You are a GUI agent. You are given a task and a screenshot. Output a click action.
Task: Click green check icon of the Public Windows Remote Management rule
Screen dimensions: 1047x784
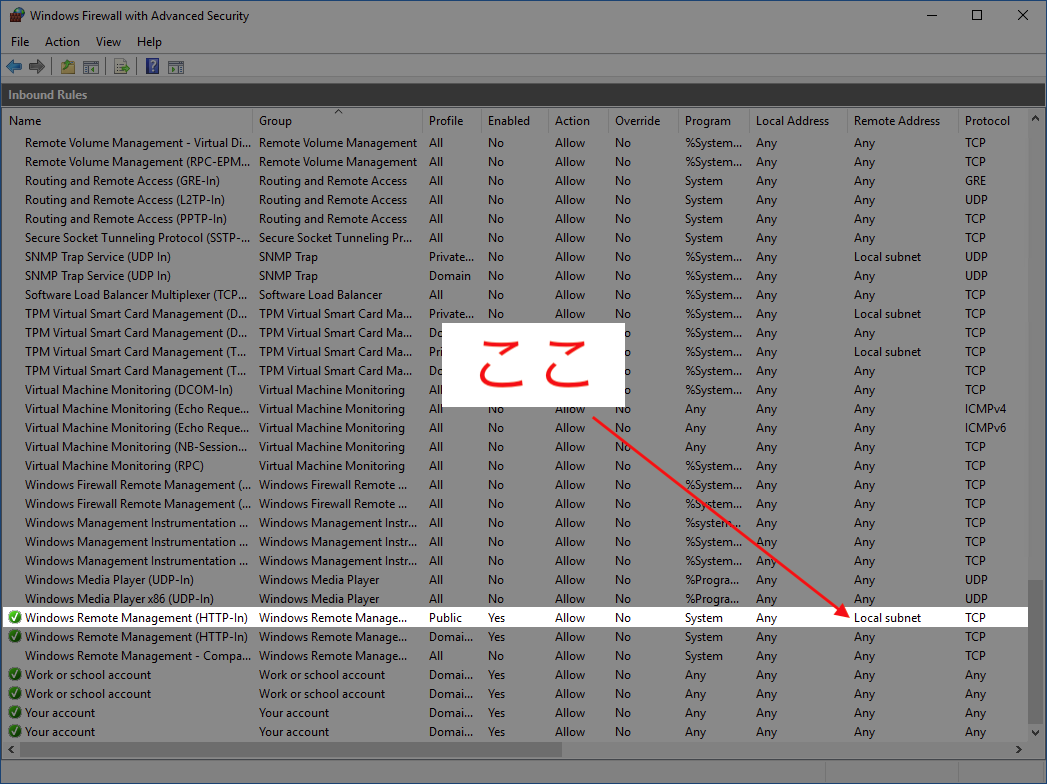(x=15, y=618)
